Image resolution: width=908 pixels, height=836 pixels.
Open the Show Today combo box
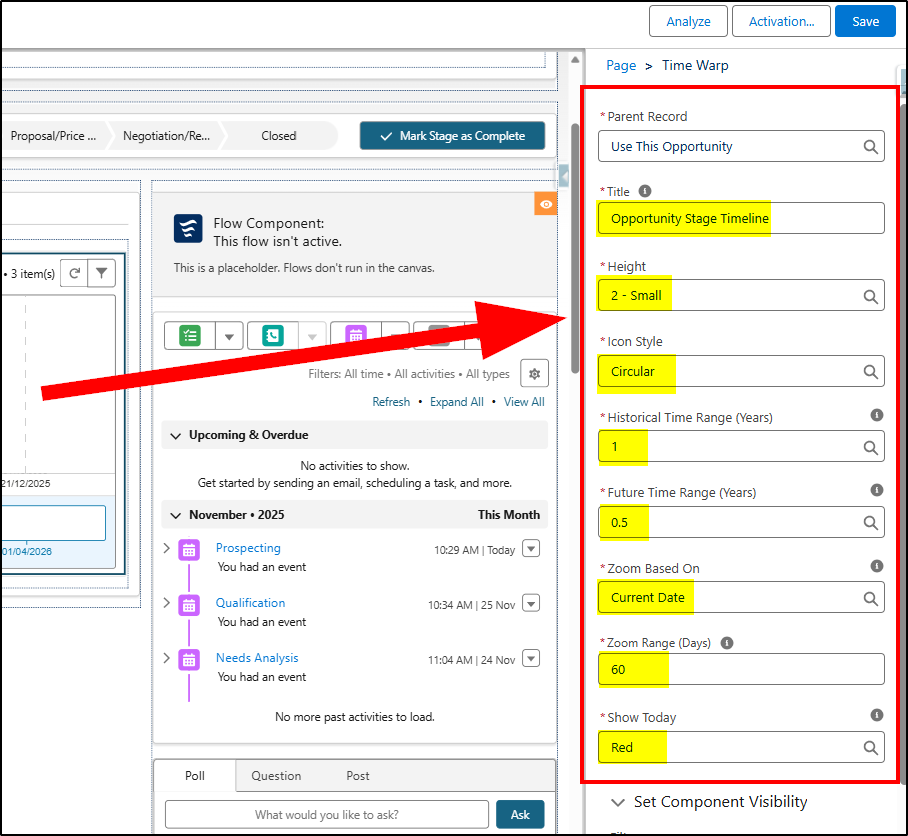740,747
